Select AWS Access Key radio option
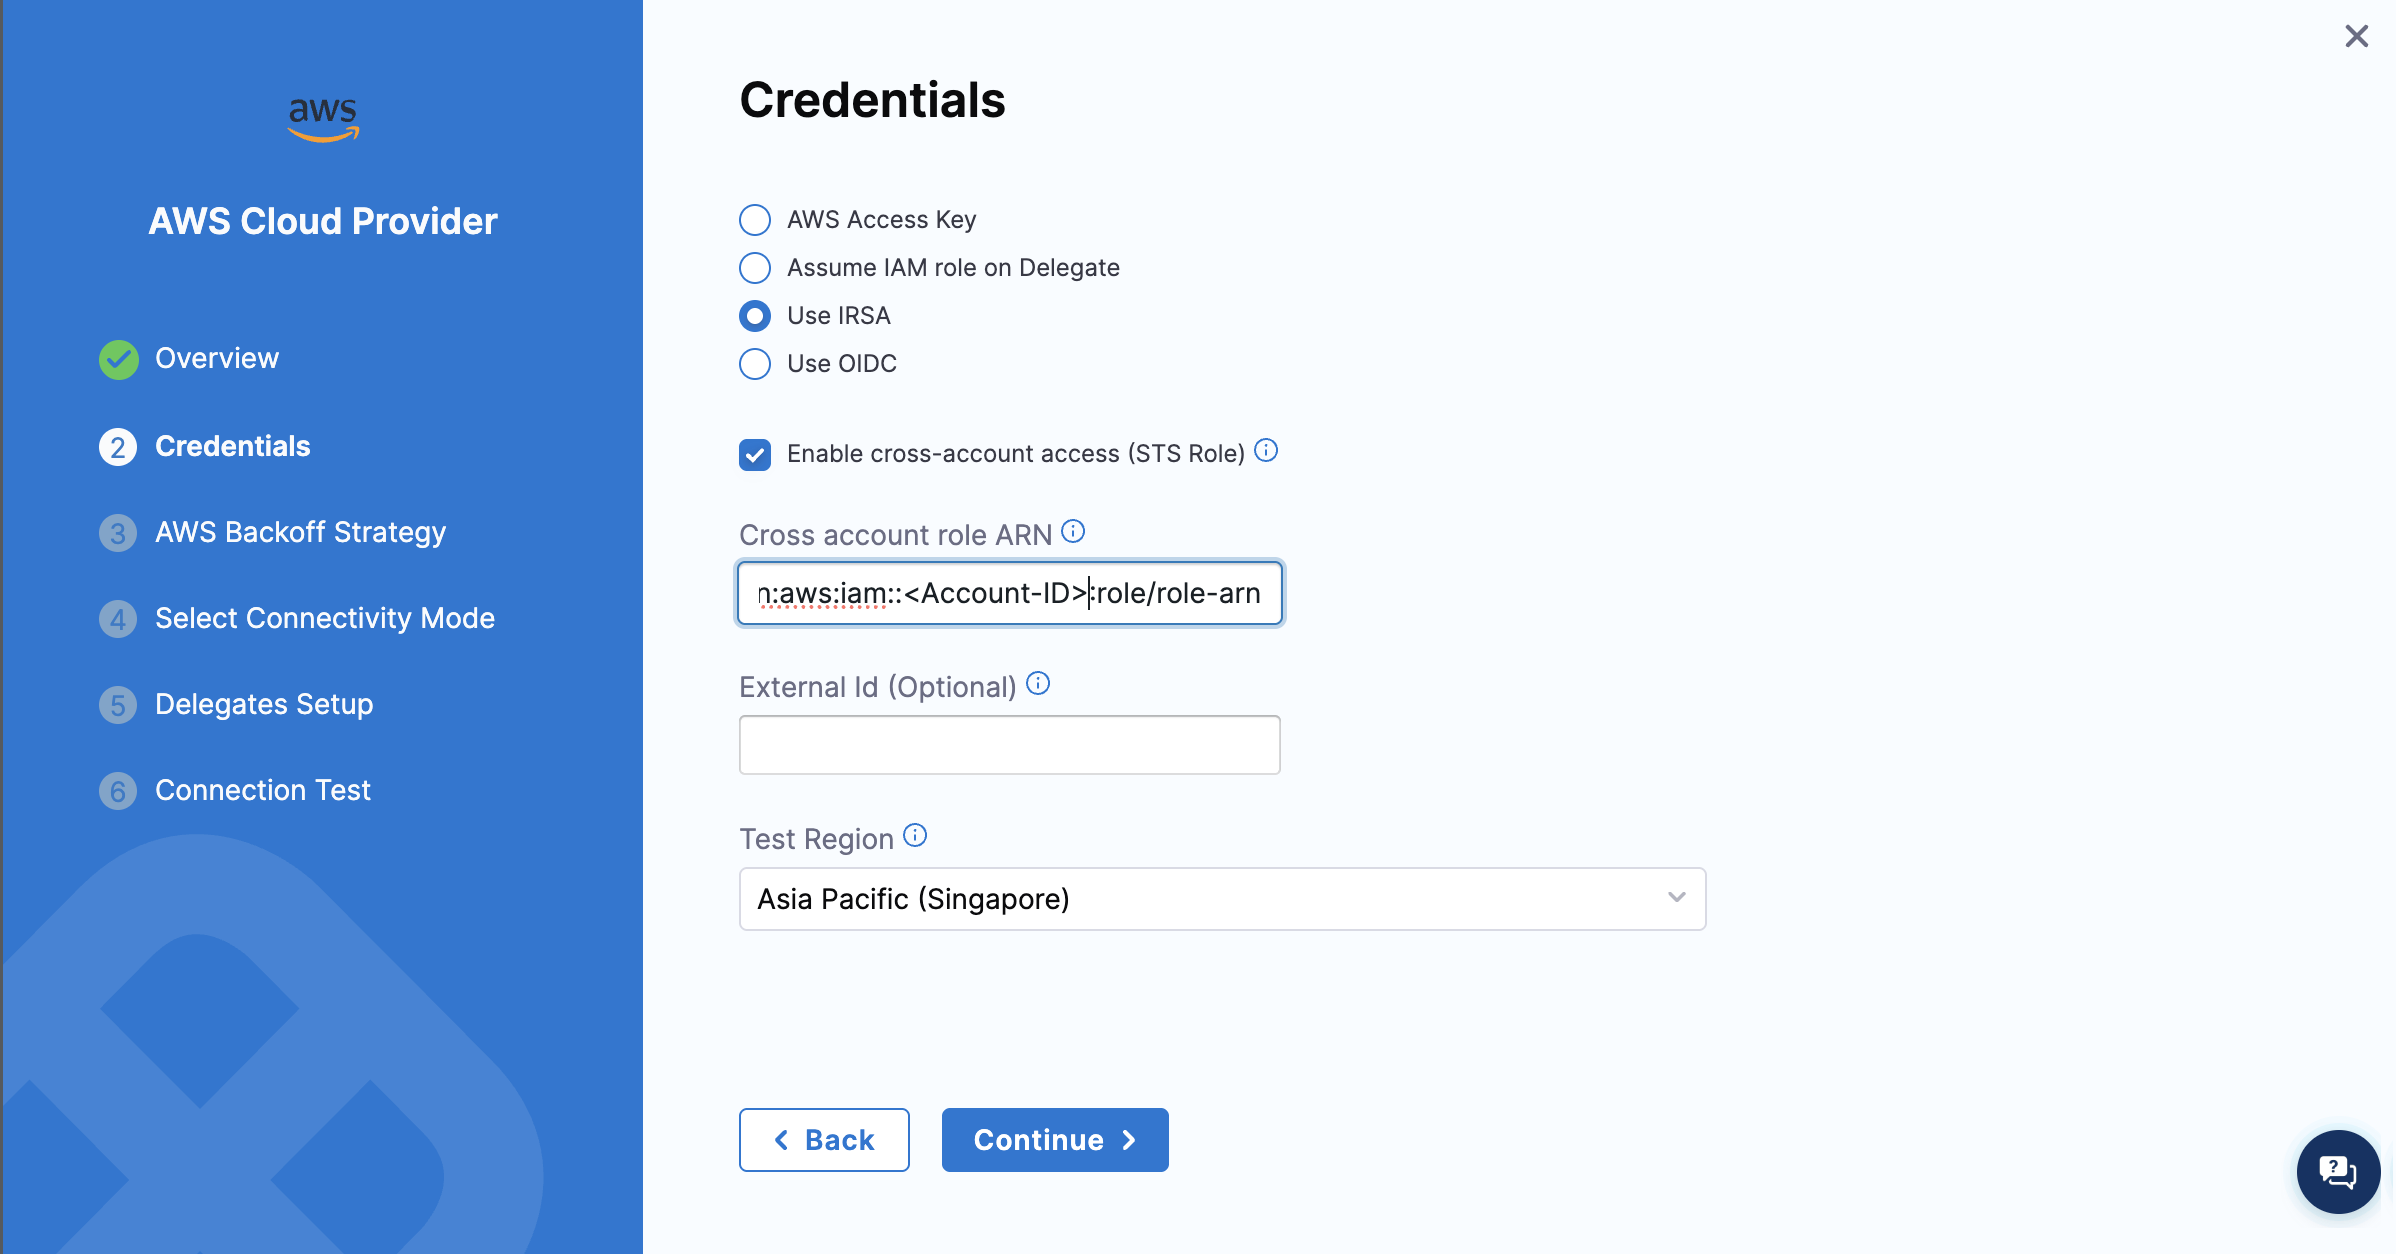Screen dimensions: 2396x1254 (x=755, y=220)
